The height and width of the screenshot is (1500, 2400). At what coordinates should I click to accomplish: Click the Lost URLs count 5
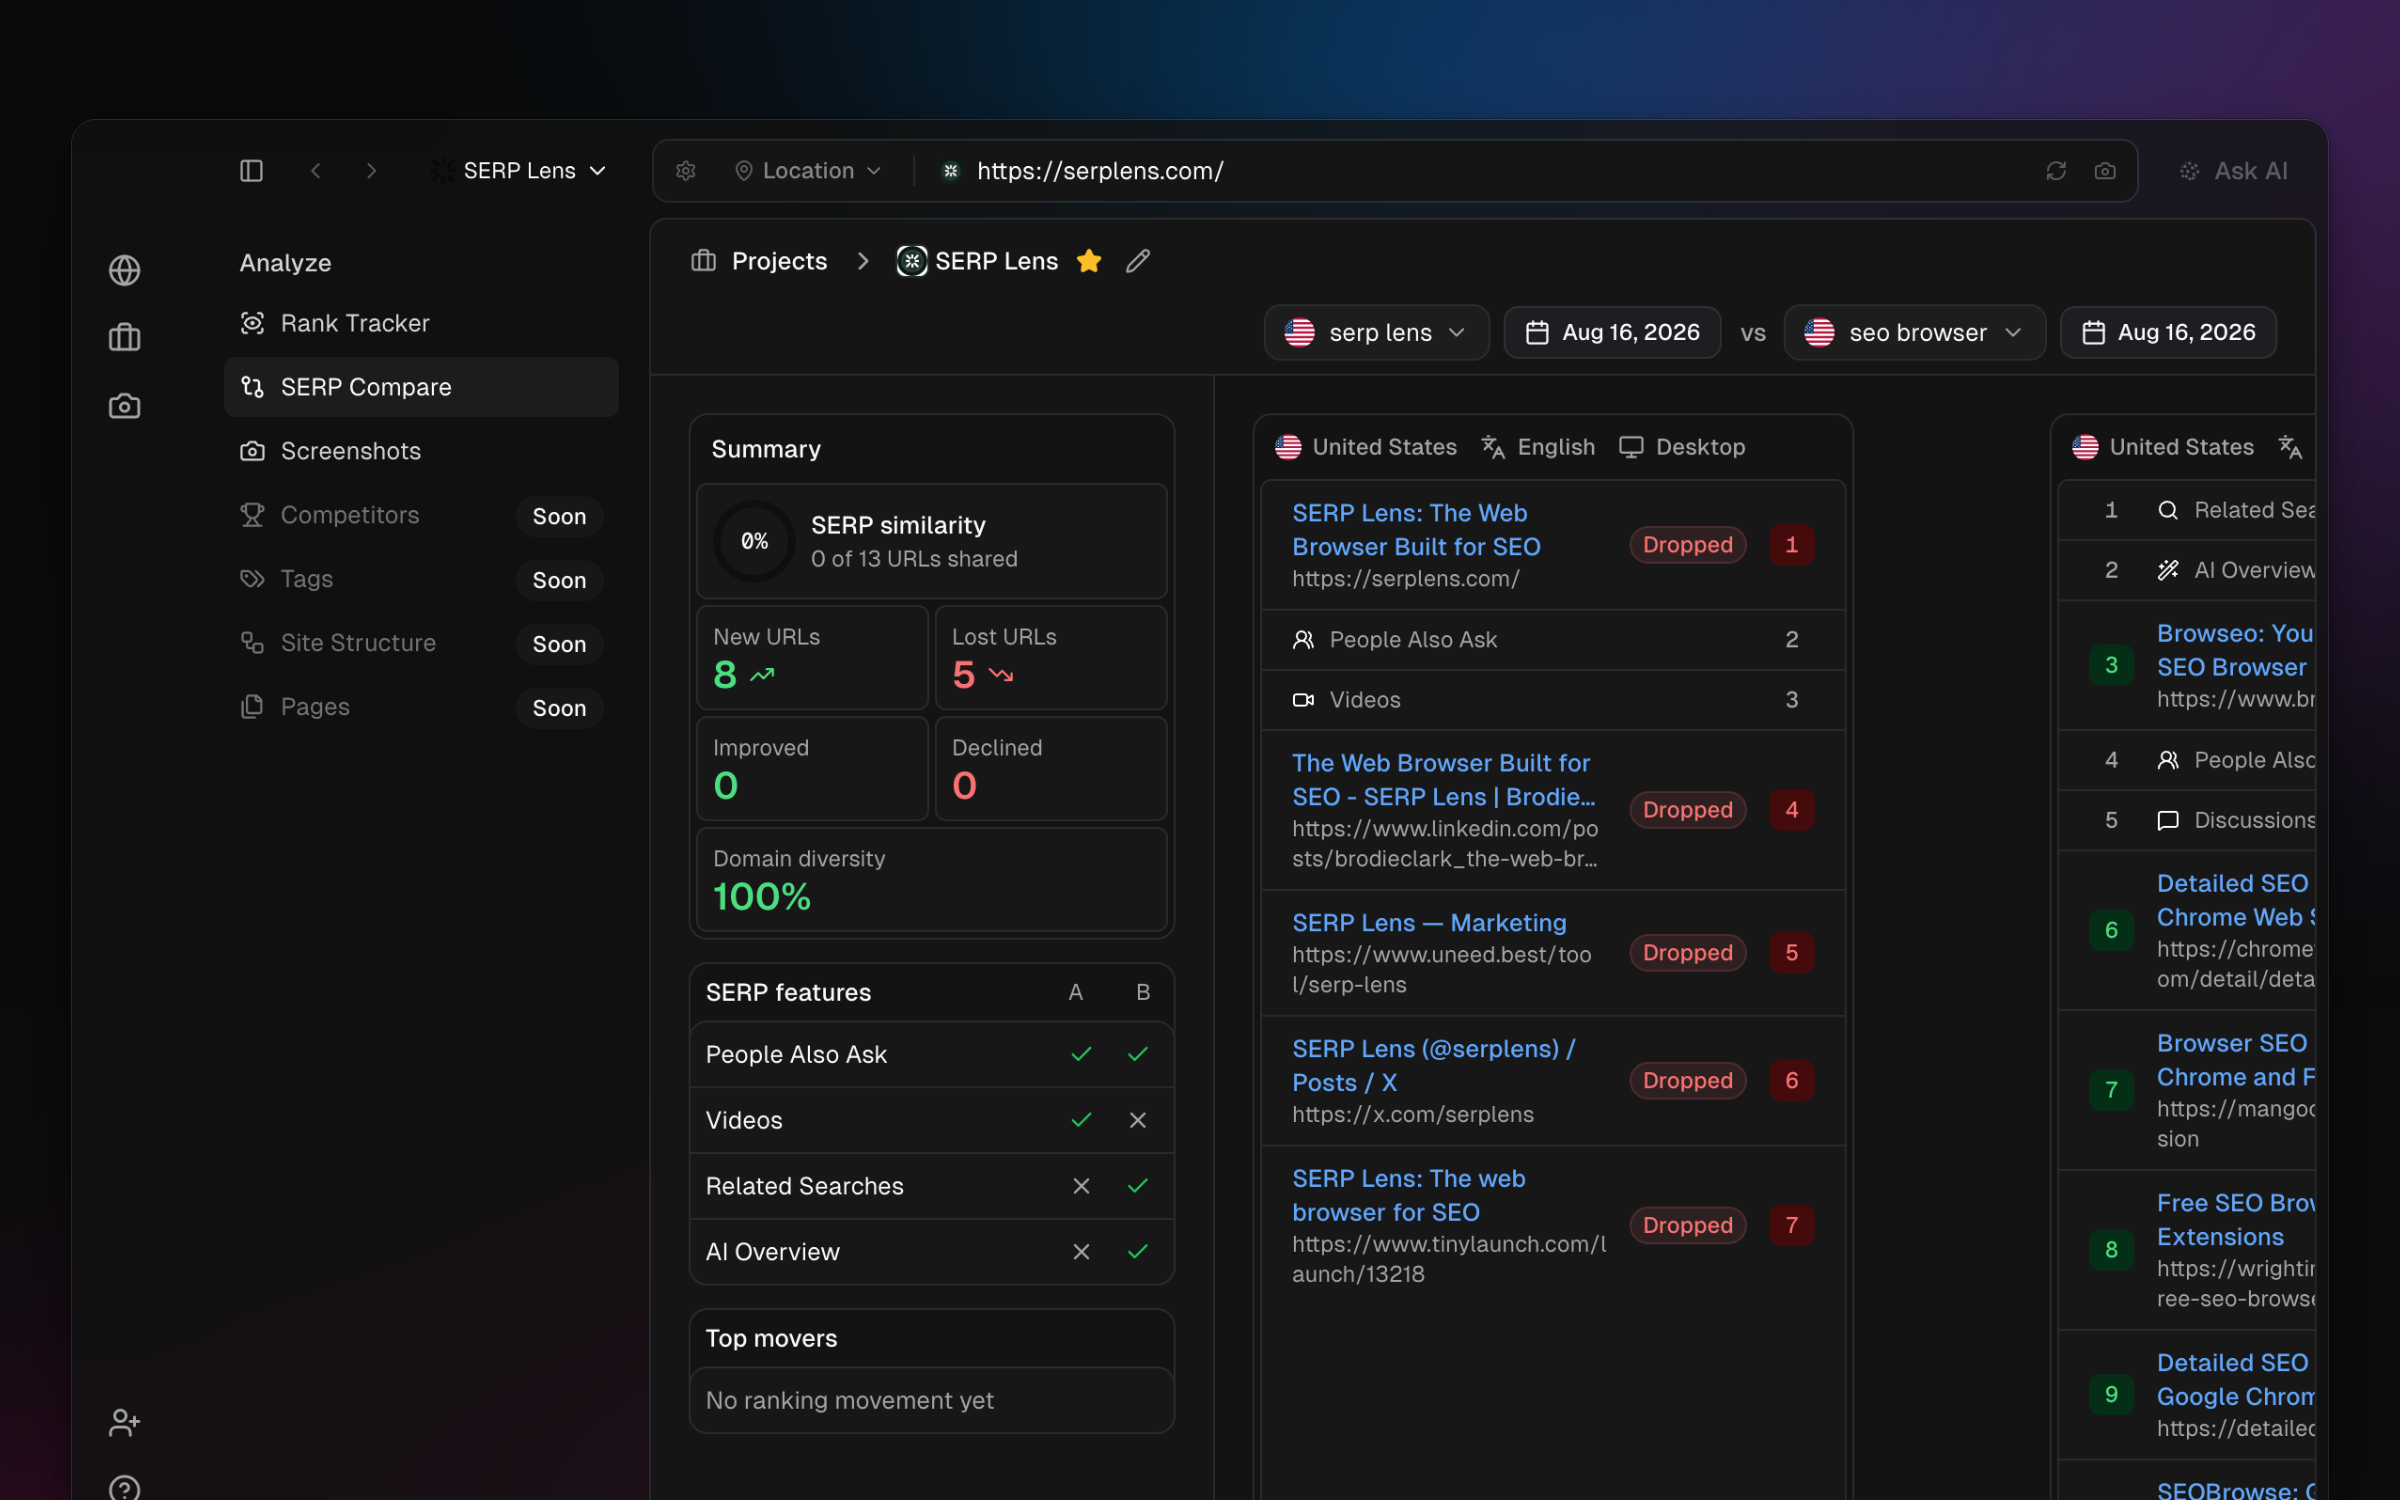tap(964, 675)
